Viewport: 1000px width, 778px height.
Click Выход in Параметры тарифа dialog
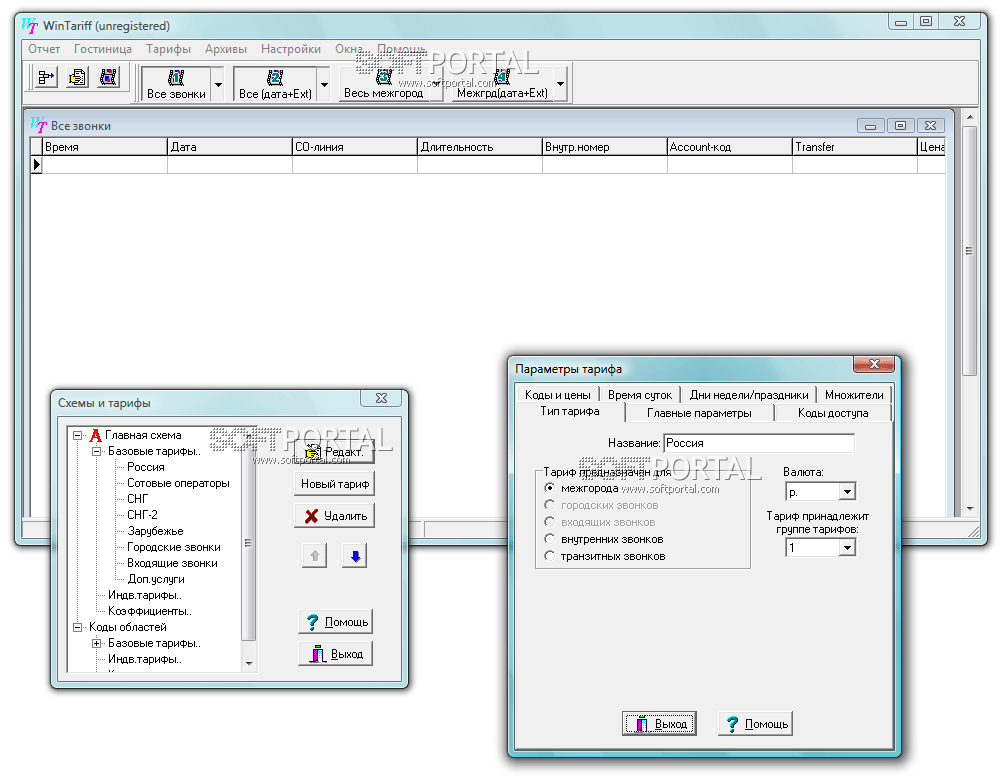point(659,724)
